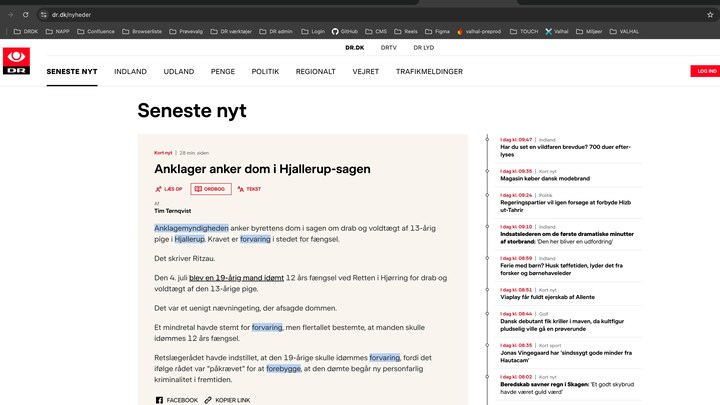Share the article on Facebook
This screenshot has width=720, height=405.
pyautogui.click(x=176, y=400)
